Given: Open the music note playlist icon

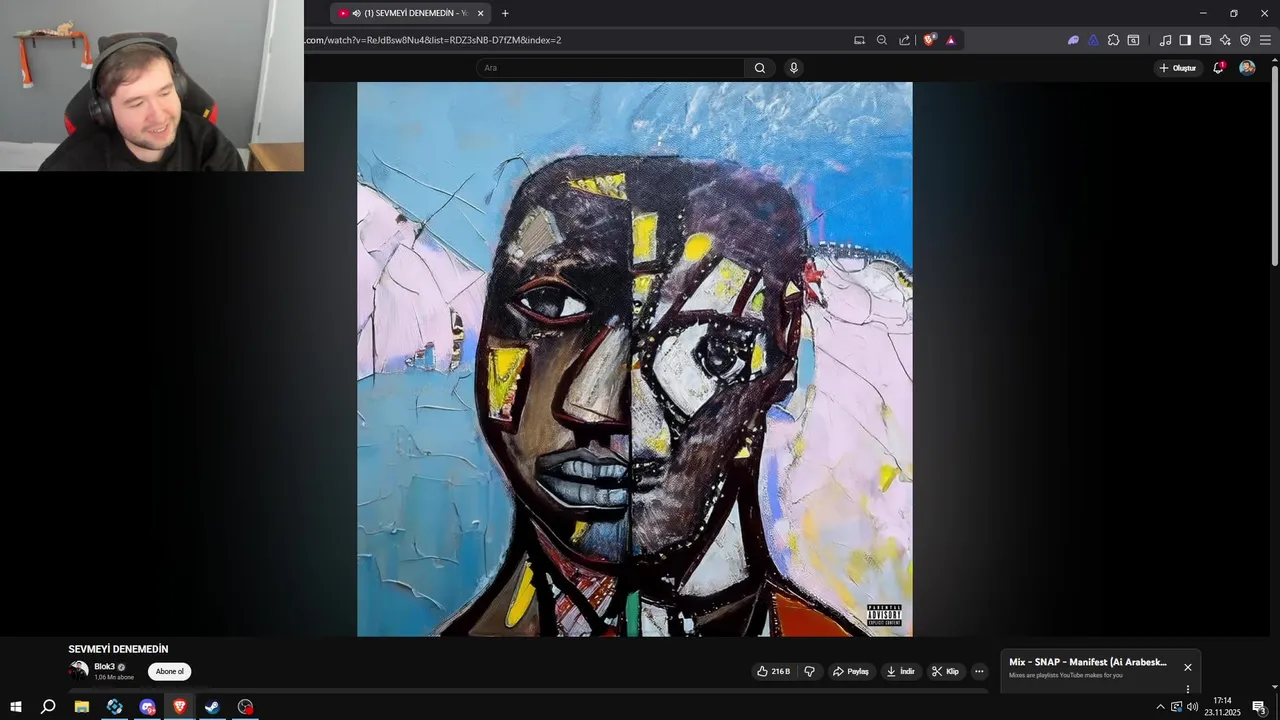Looking at the screenshot, I should click(x=1165, y=40).
